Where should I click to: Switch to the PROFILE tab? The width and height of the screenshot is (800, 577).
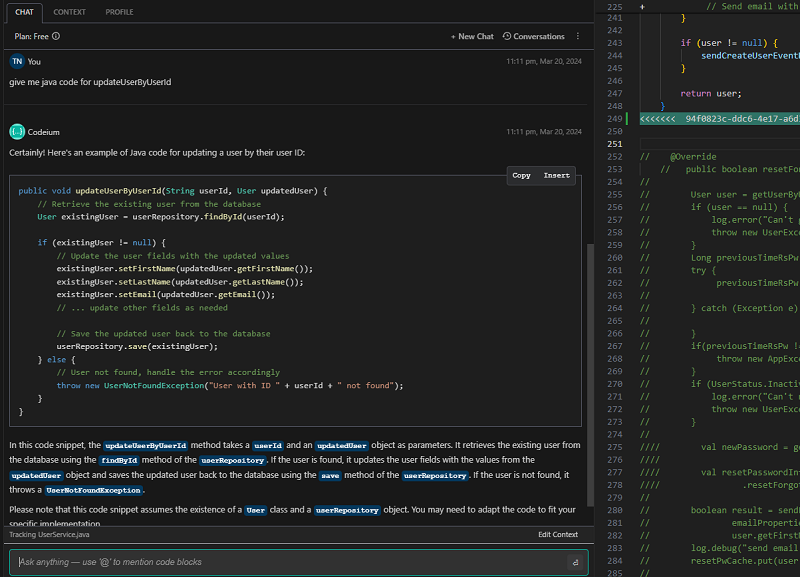(x=119, y=12)
